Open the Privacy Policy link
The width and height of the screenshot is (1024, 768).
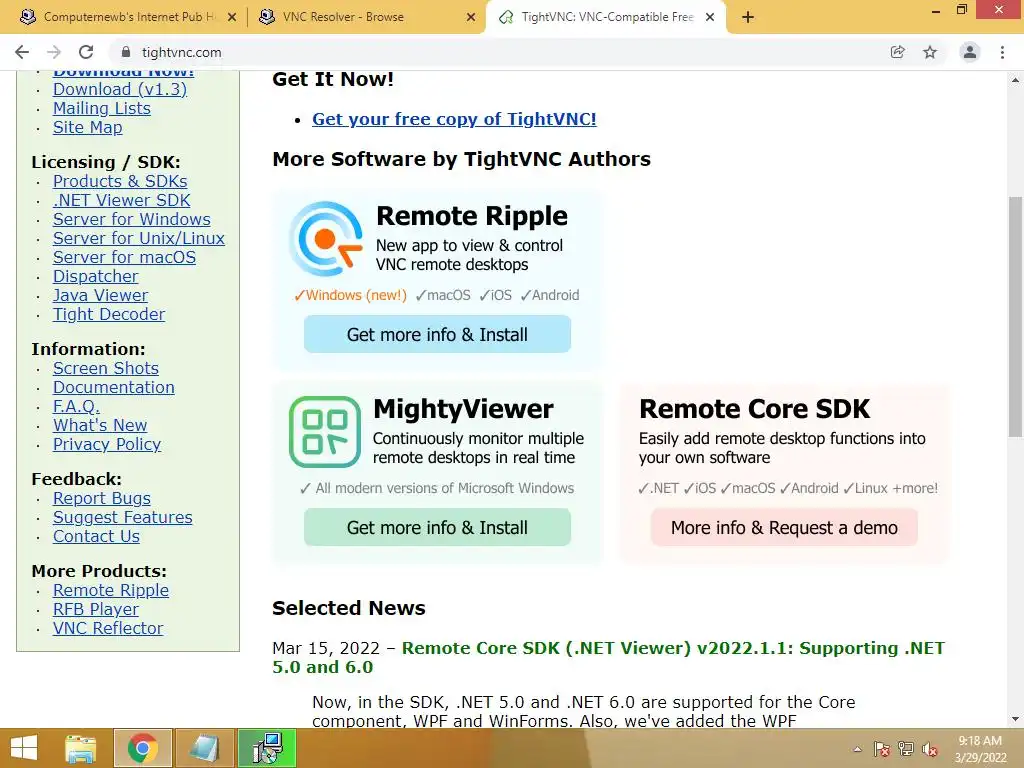pyautogui.click(x=107, y=444)
